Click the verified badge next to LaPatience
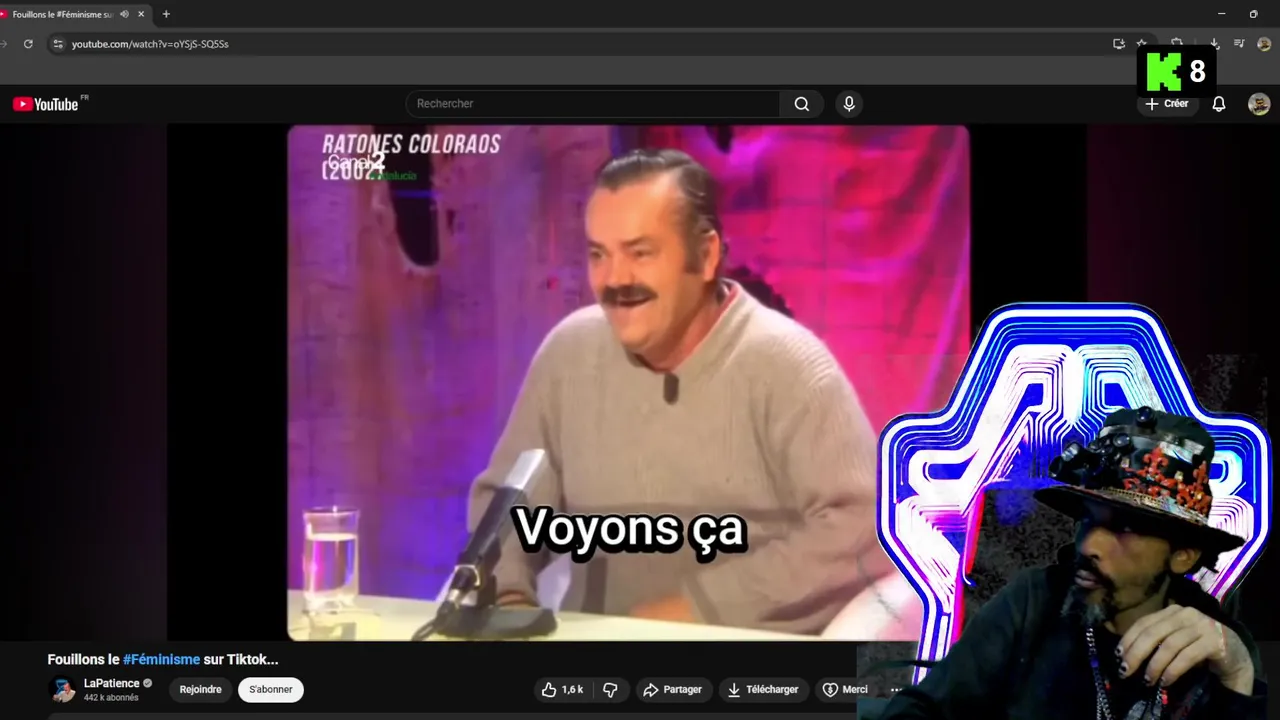 pyautogui.click(x=148, y=684)
